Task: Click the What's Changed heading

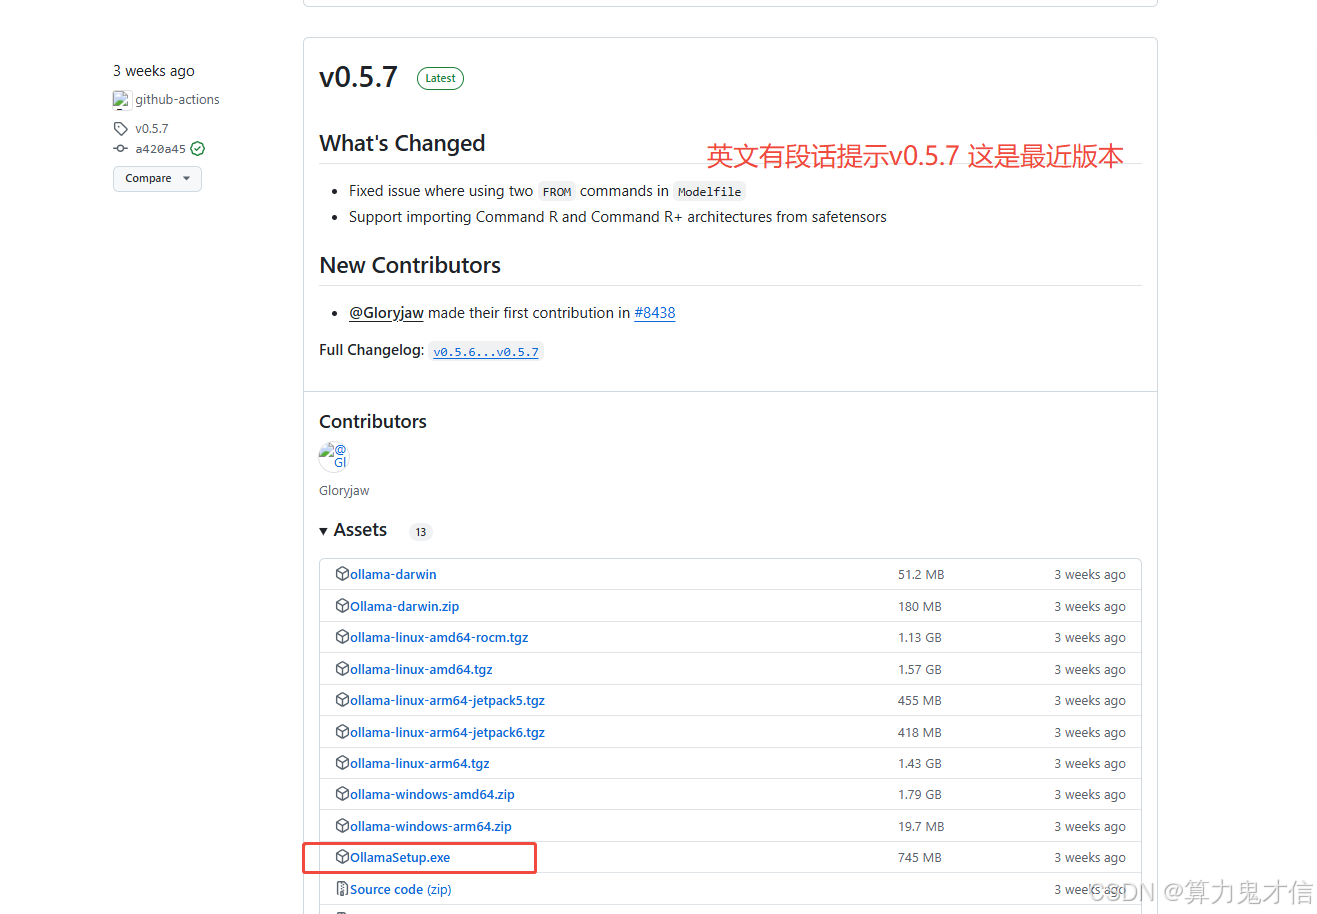Action: coord(402,143)
